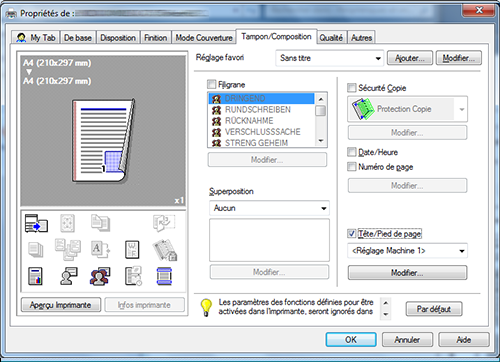Open the Réglage Machine 1 dropdown
This screenshot has height=362, width=500.
[407, 251]
